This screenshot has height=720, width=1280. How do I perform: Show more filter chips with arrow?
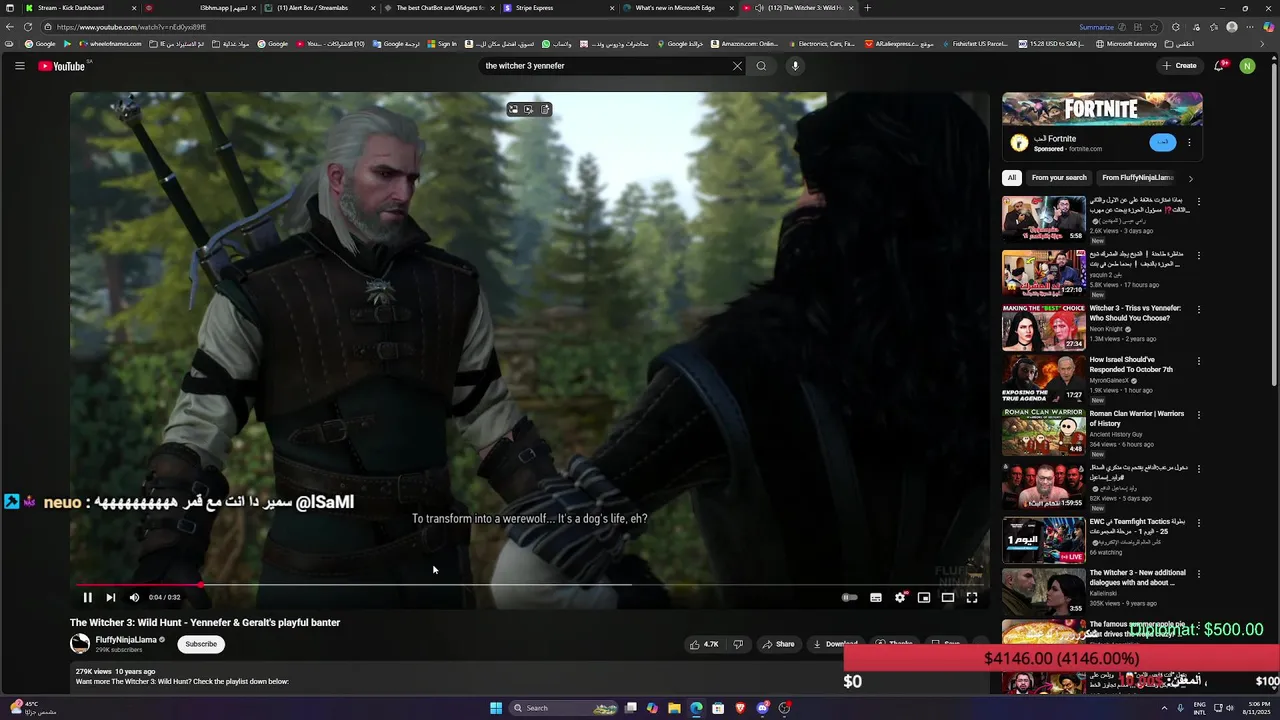(1190, 178)
